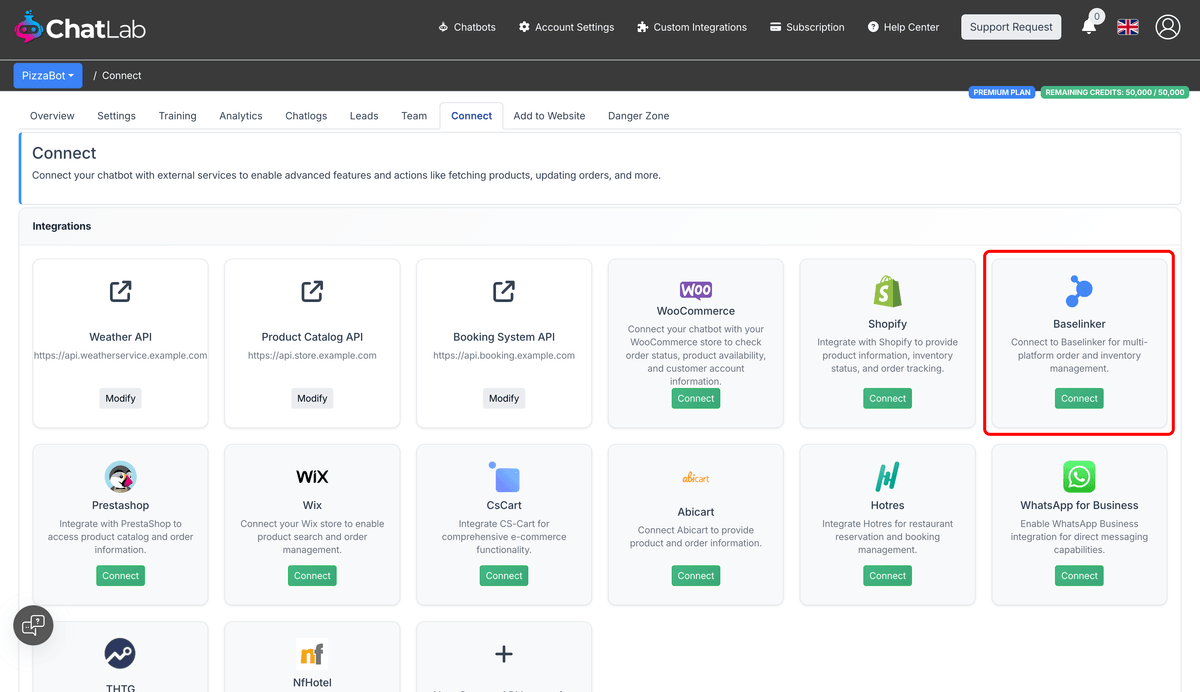Open Custom Integrations in top menu
The width and height of the screenshot is (1200, 692).
click(x=691, y=27)
